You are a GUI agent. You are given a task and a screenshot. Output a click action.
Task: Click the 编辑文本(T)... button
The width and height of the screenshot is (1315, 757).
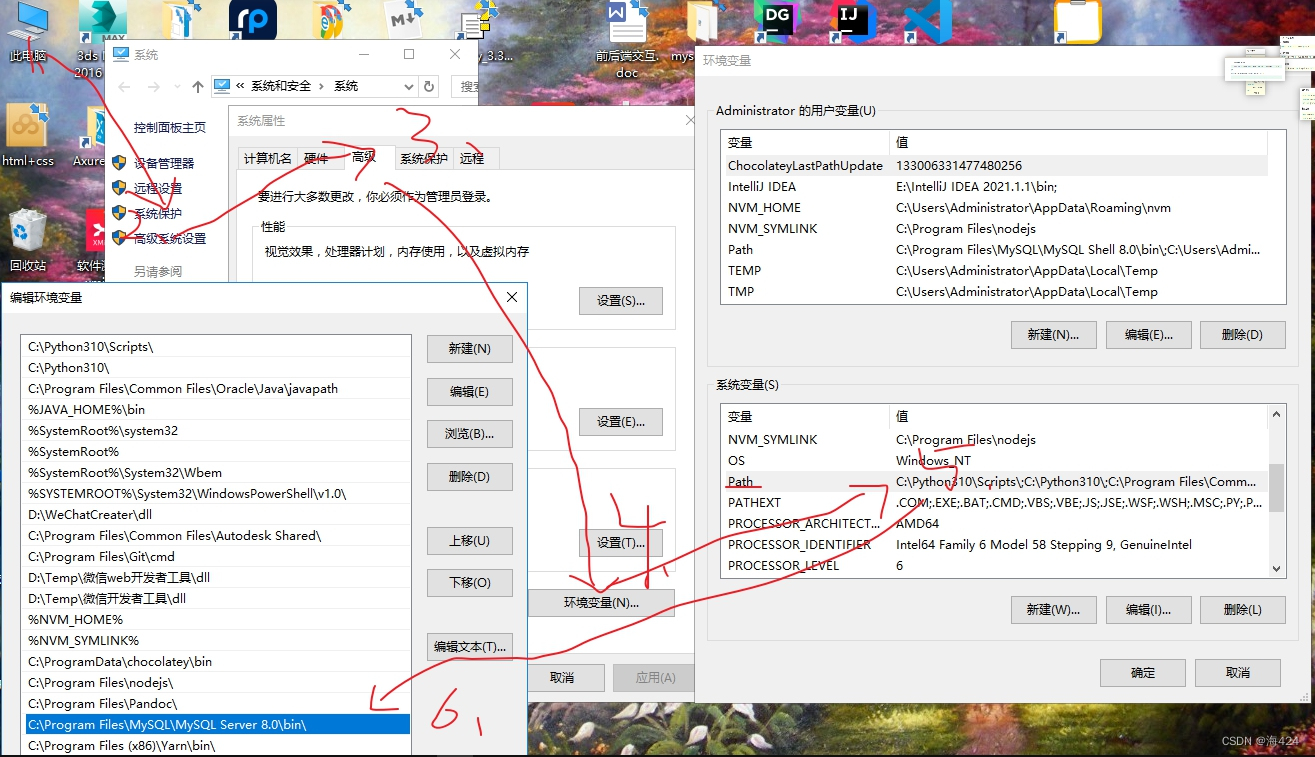coord(469,646)
